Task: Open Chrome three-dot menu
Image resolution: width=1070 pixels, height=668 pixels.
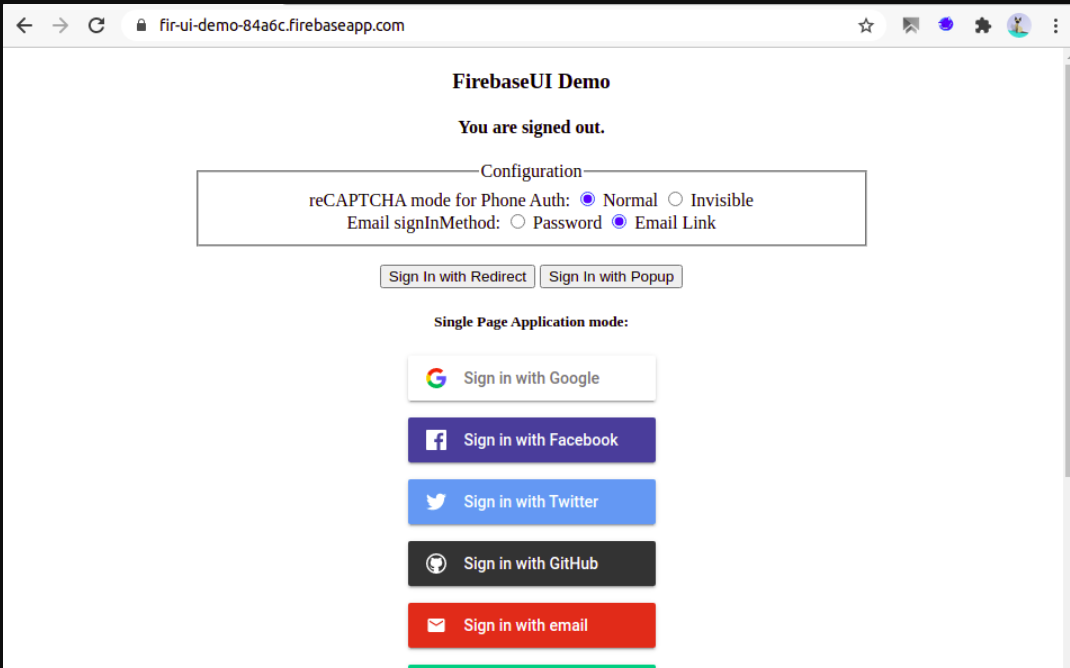Action: coord(1055,26)
